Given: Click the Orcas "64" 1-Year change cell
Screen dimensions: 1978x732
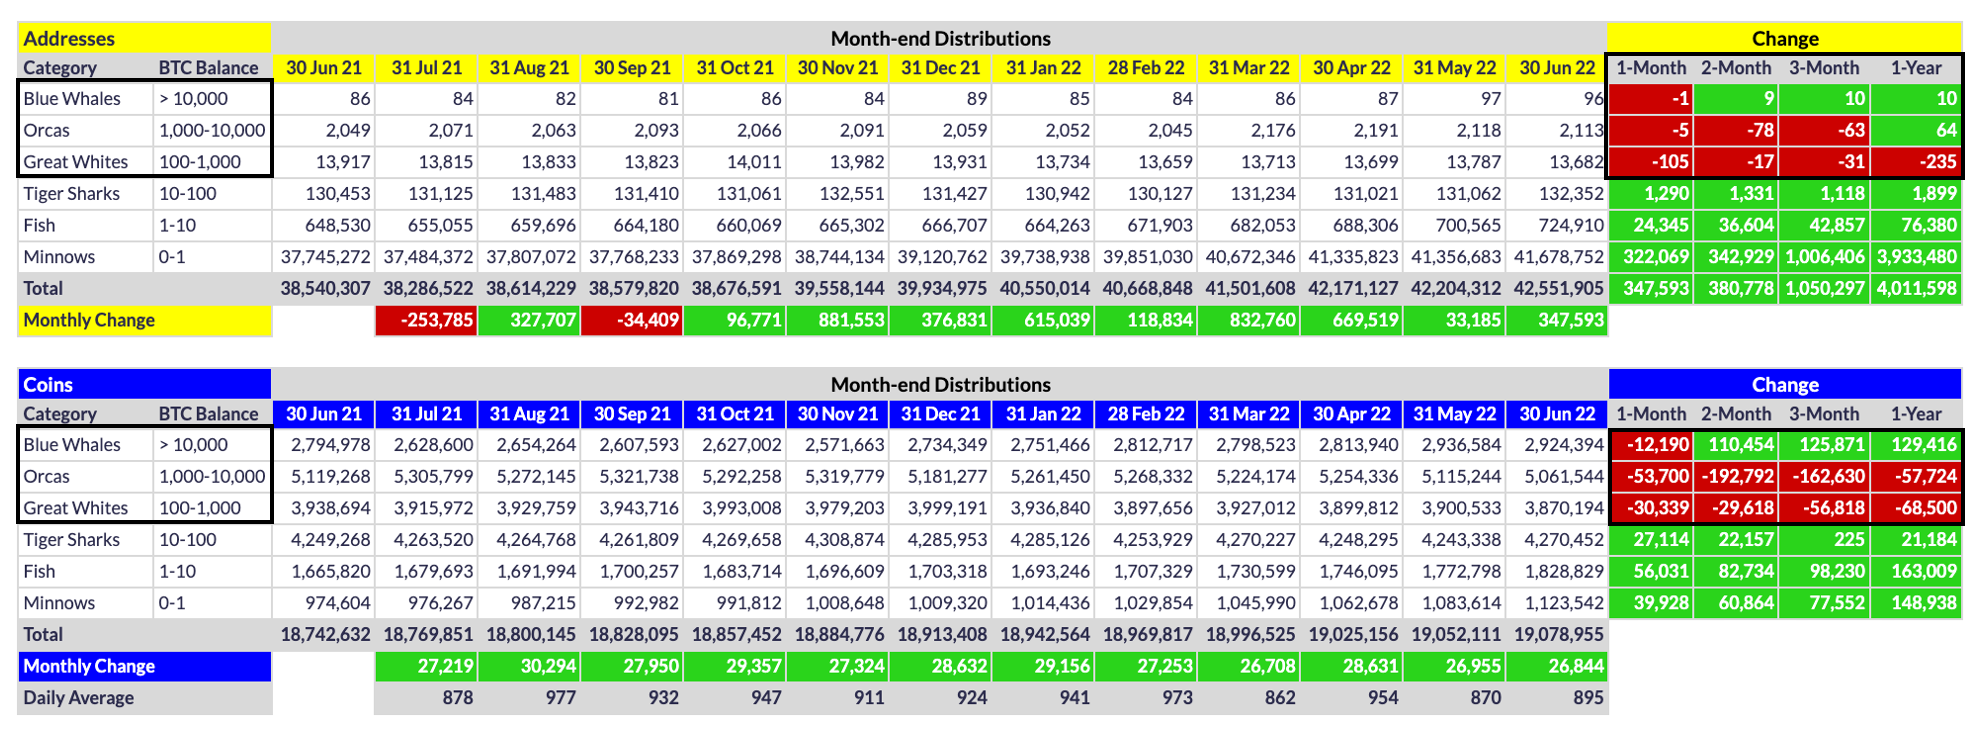Looking at the screenshot, I should pos(1916,130).
